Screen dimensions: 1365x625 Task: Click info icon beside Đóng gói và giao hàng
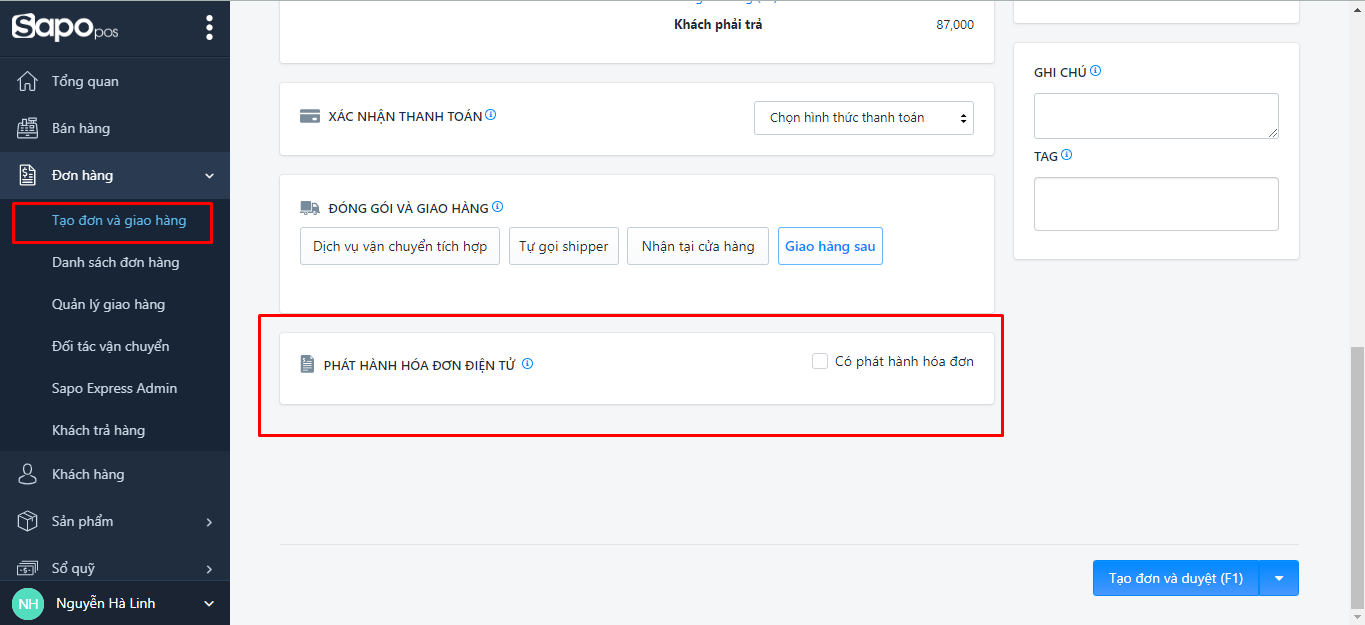[x=497, y=207]
